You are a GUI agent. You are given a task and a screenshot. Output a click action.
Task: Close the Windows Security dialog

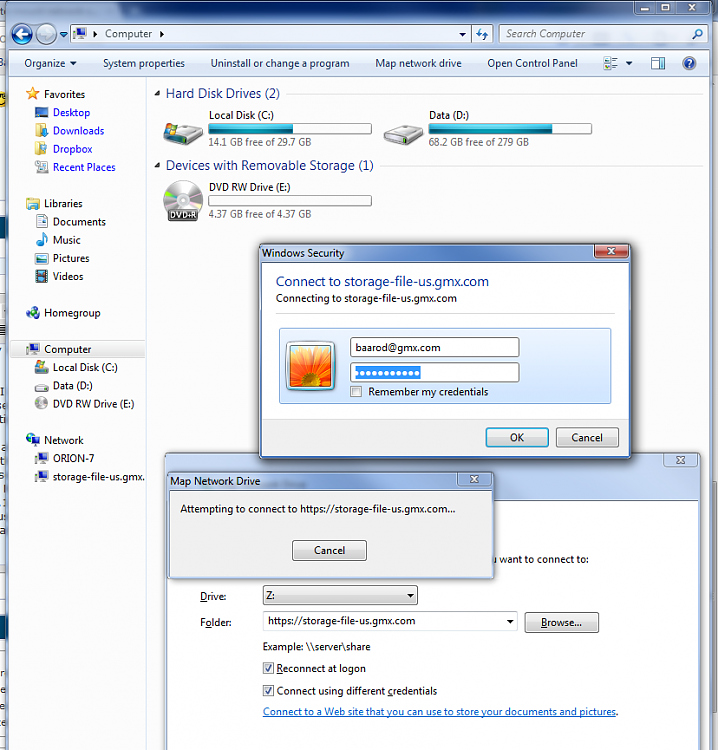coord(611,251)
